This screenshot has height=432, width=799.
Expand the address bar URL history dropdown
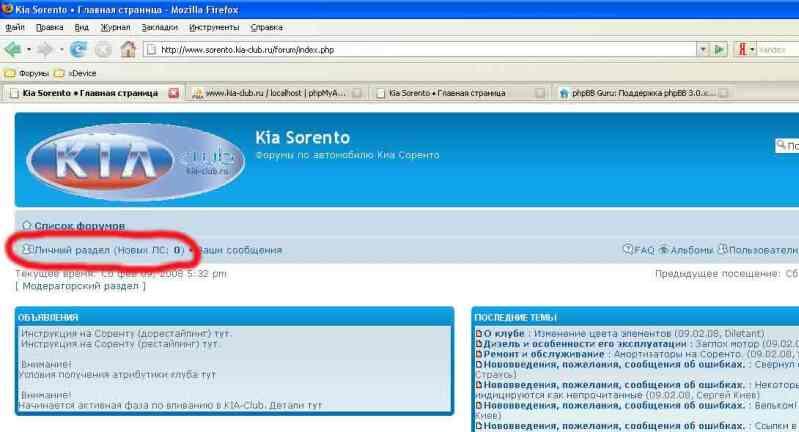(703, 49)
